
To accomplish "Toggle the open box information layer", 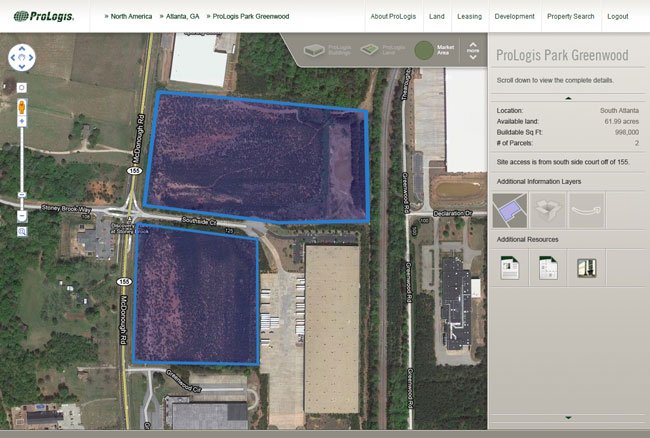I will (548, 211).
